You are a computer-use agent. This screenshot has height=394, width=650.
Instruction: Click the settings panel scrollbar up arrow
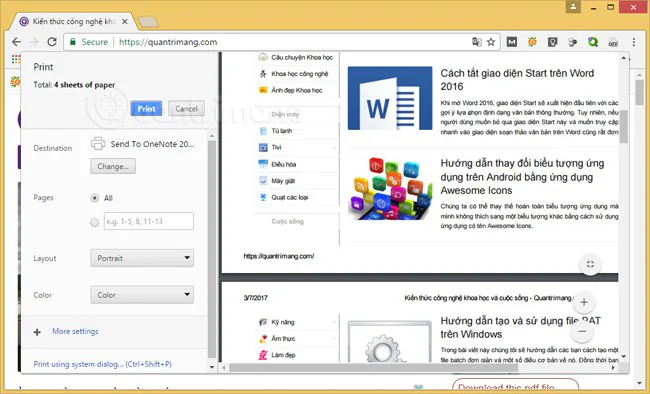[x=212, y=136]
